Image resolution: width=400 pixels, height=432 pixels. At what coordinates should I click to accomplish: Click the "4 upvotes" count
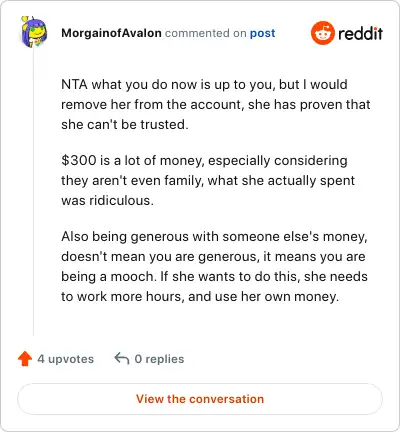coord(66,359)
